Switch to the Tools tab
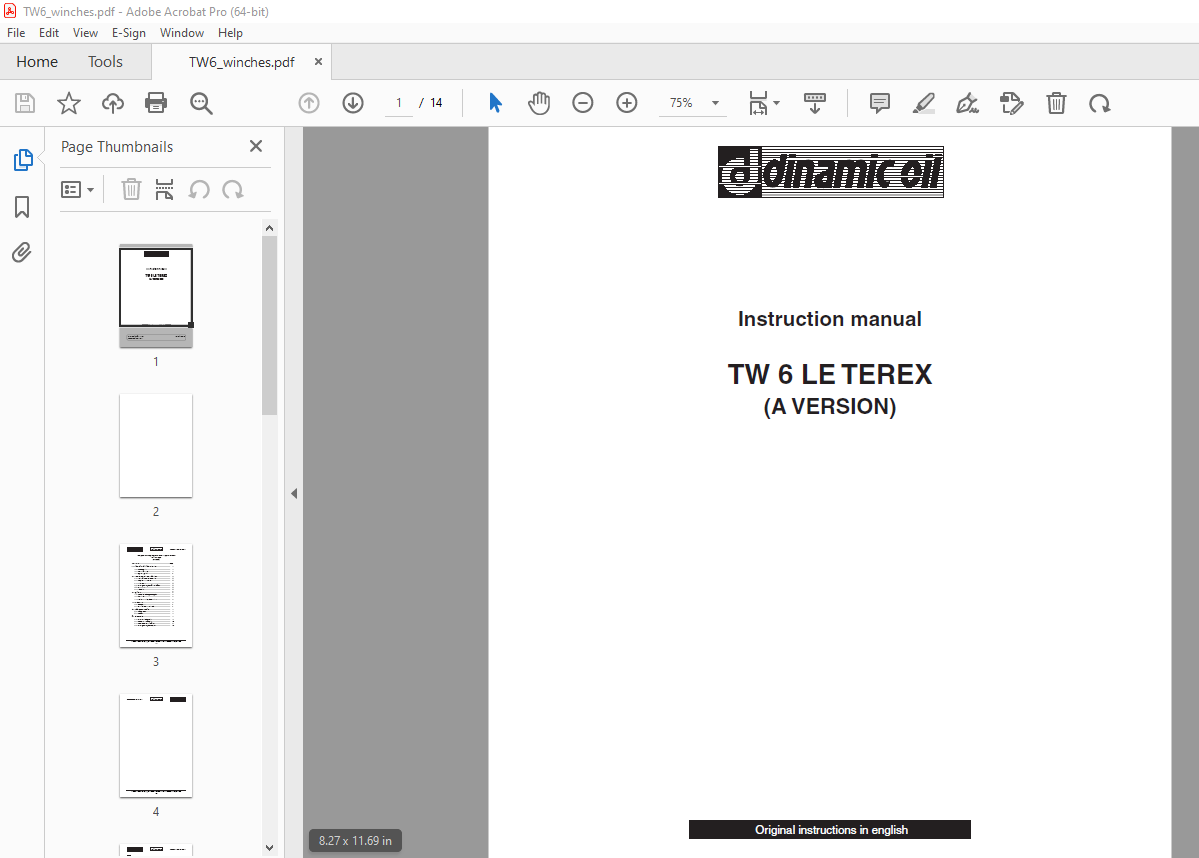Viewport: 1199px width, 858px height. coord(105,62)
